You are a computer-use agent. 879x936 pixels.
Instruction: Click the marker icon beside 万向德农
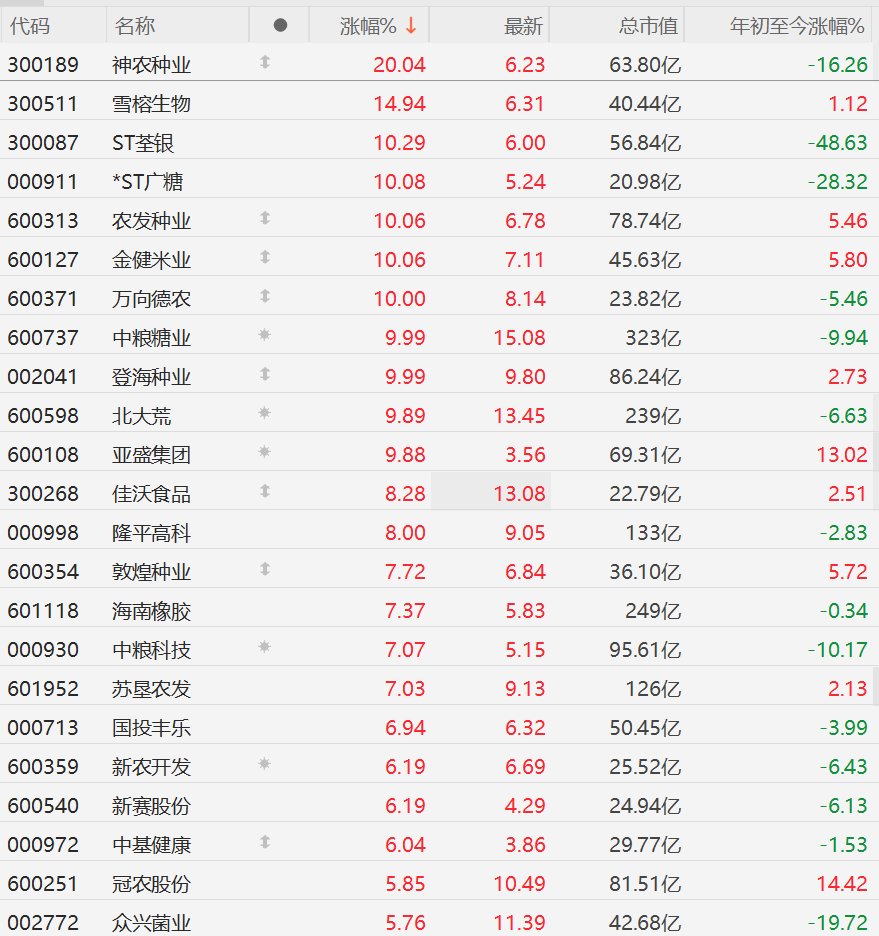pyautogui.click(x=265, y=297)
